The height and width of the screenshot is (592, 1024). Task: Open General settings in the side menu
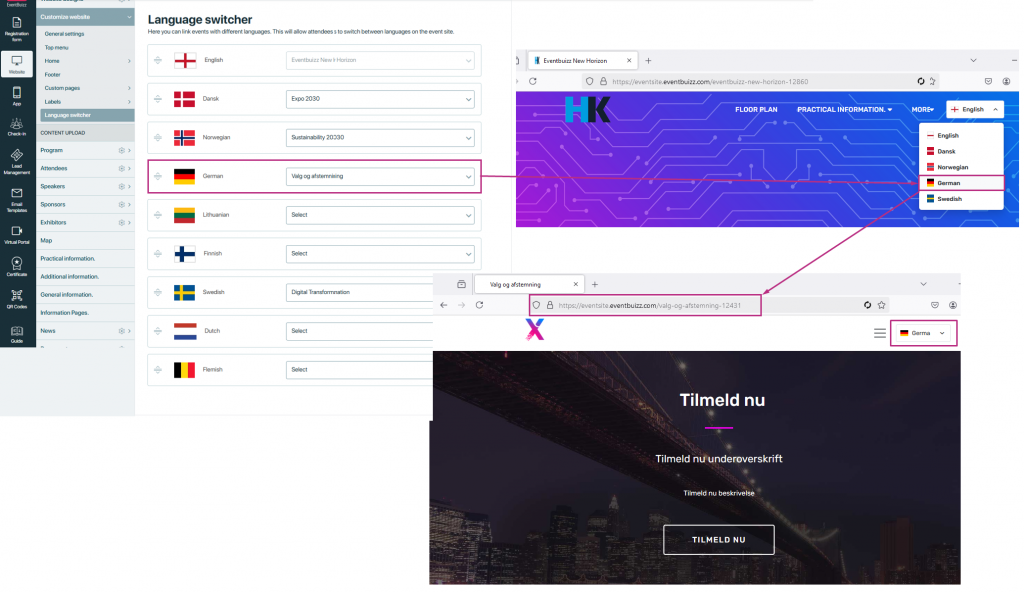pos(64,34)
